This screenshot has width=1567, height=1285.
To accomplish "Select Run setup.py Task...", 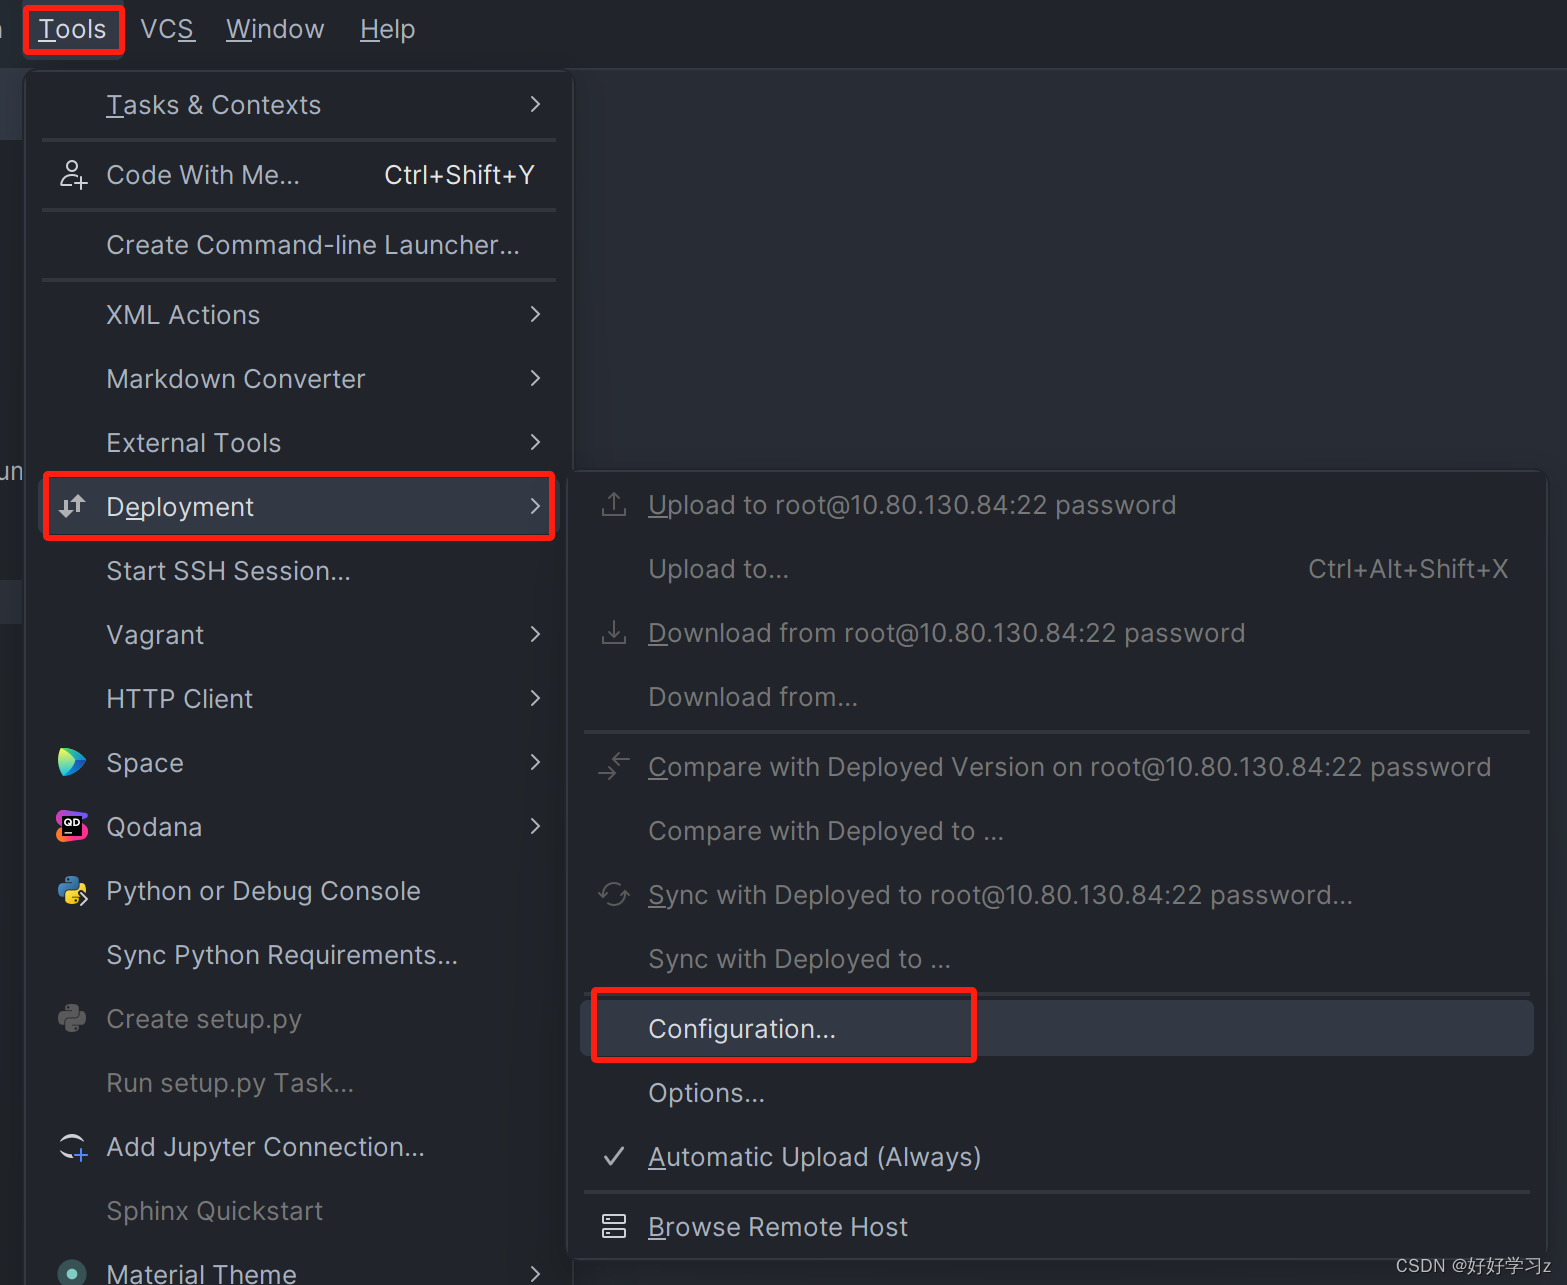I will [x=298, y=1082].
